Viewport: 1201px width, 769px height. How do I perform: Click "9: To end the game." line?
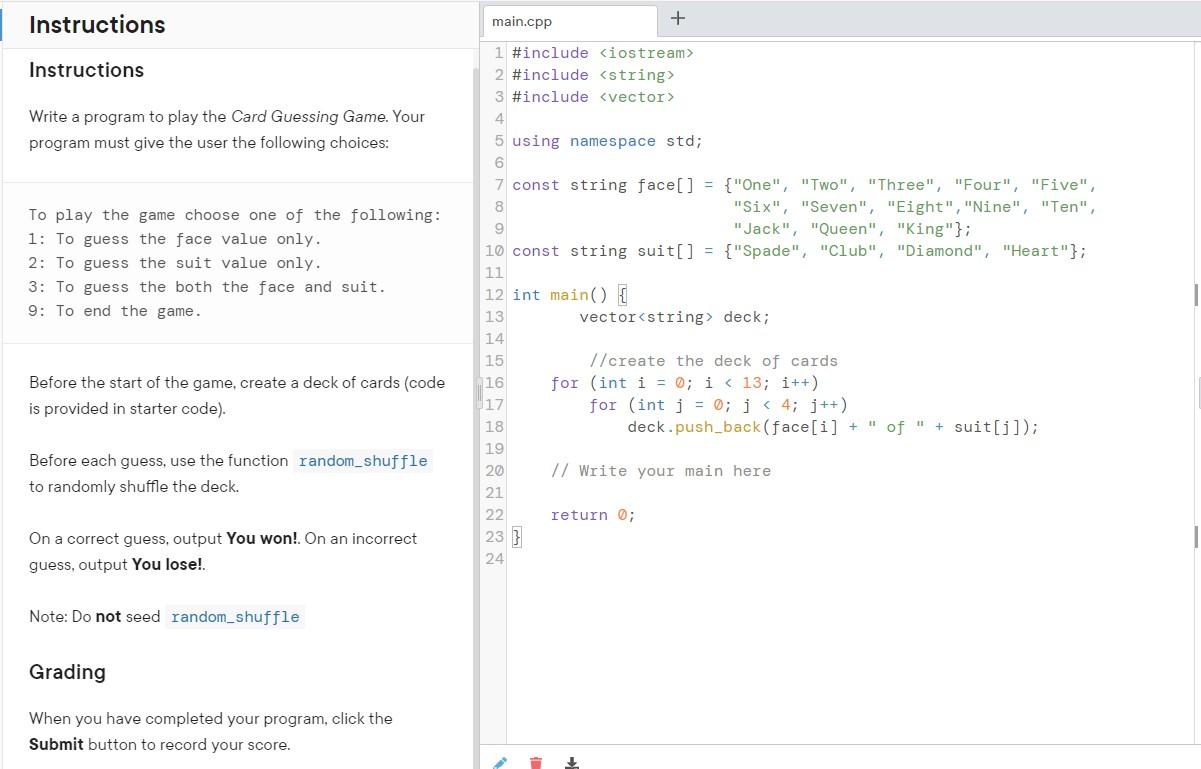click(x=115, y=311)
